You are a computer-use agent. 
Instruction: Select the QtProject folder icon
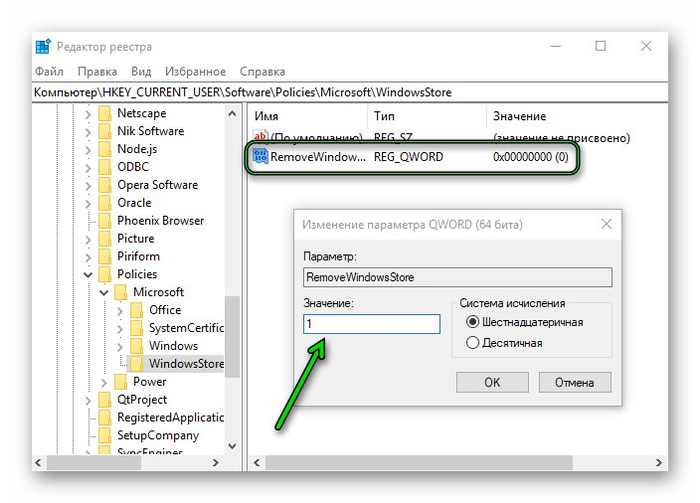[x=105, y=400]
